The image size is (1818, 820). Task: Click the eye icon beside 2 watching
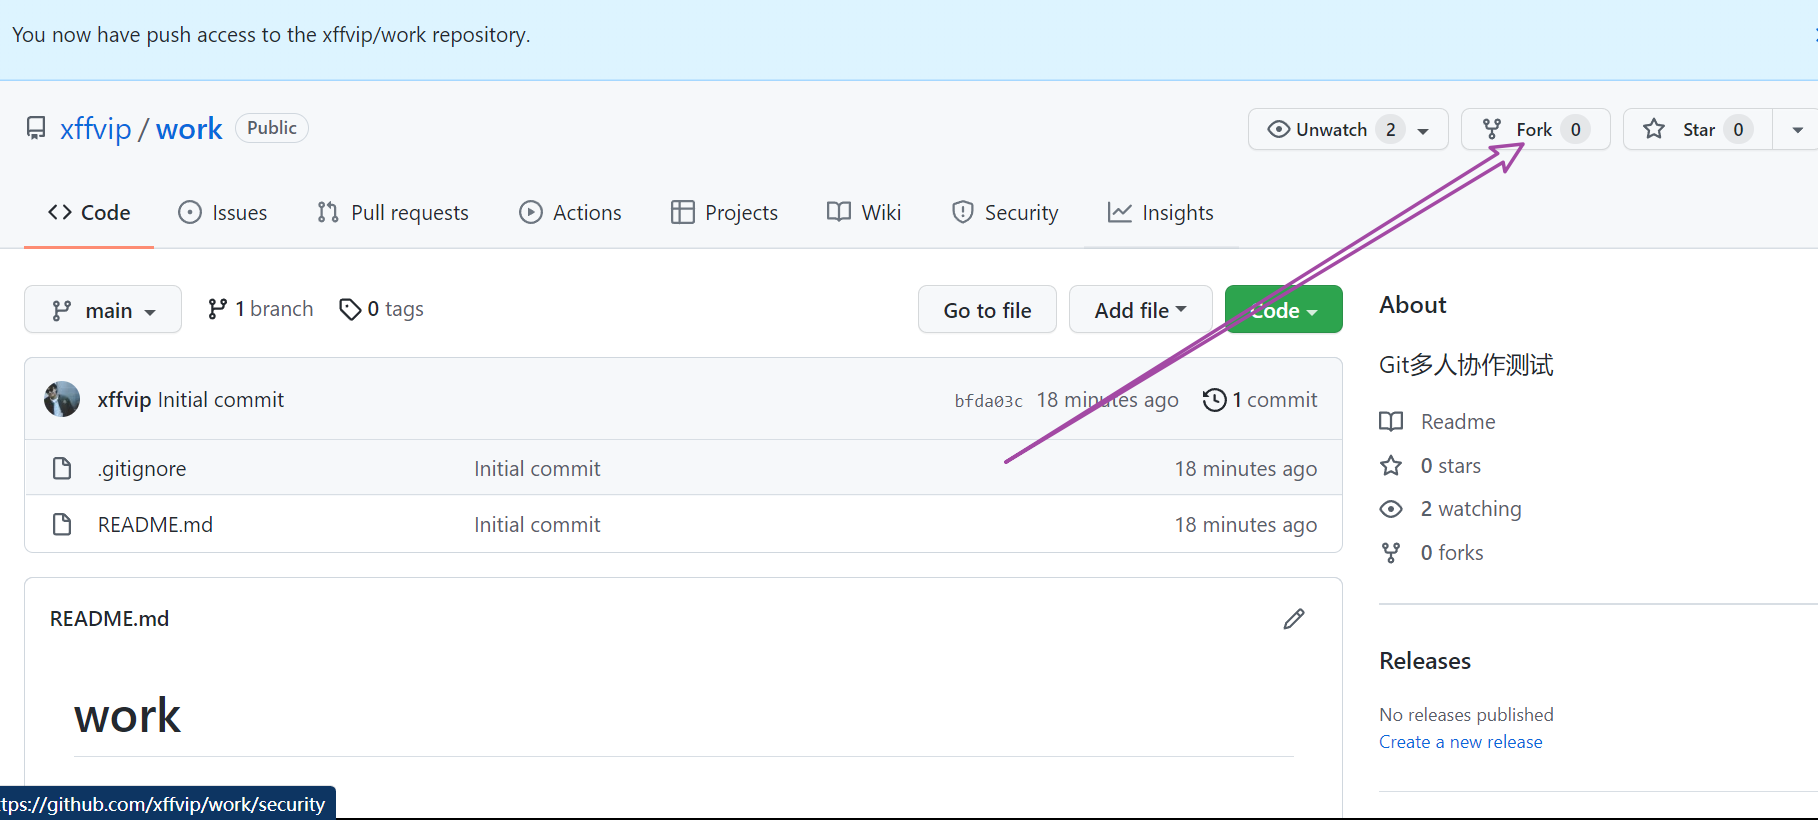1391,509
